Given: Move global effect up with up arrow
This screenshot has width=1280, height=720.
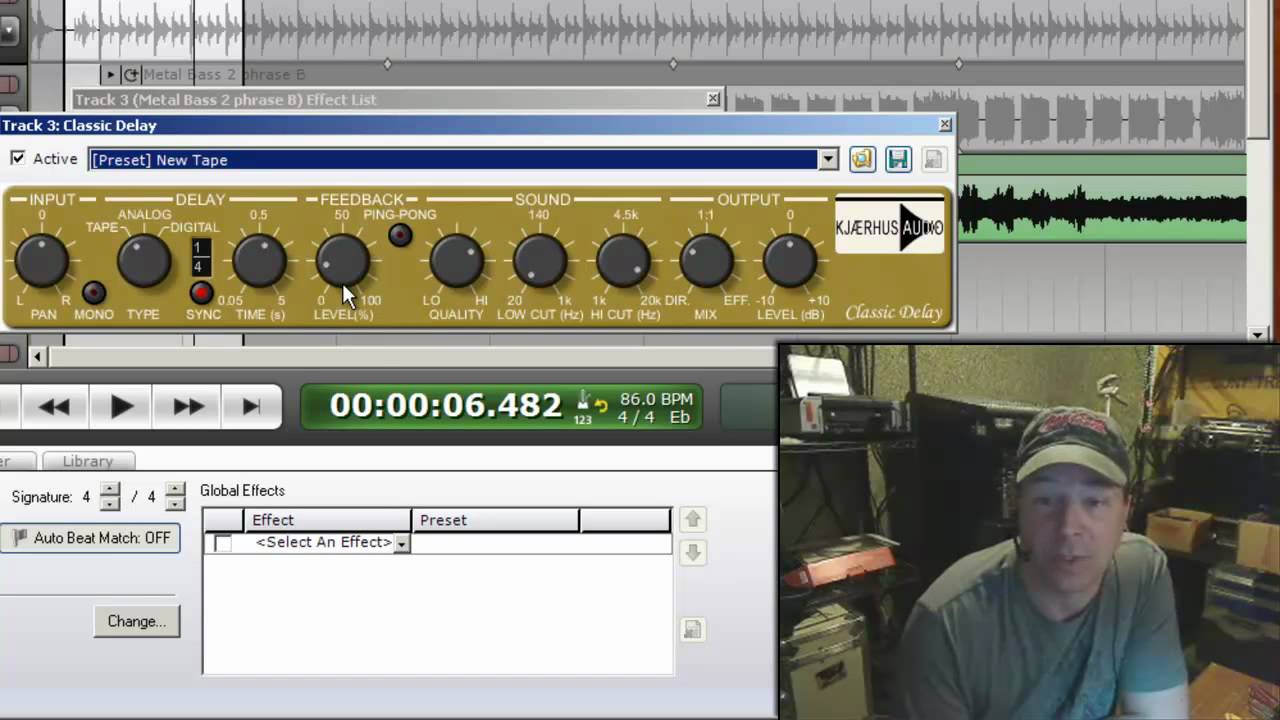Looking at the screenshot, I should pyautogui.click(x=692, y=519).
